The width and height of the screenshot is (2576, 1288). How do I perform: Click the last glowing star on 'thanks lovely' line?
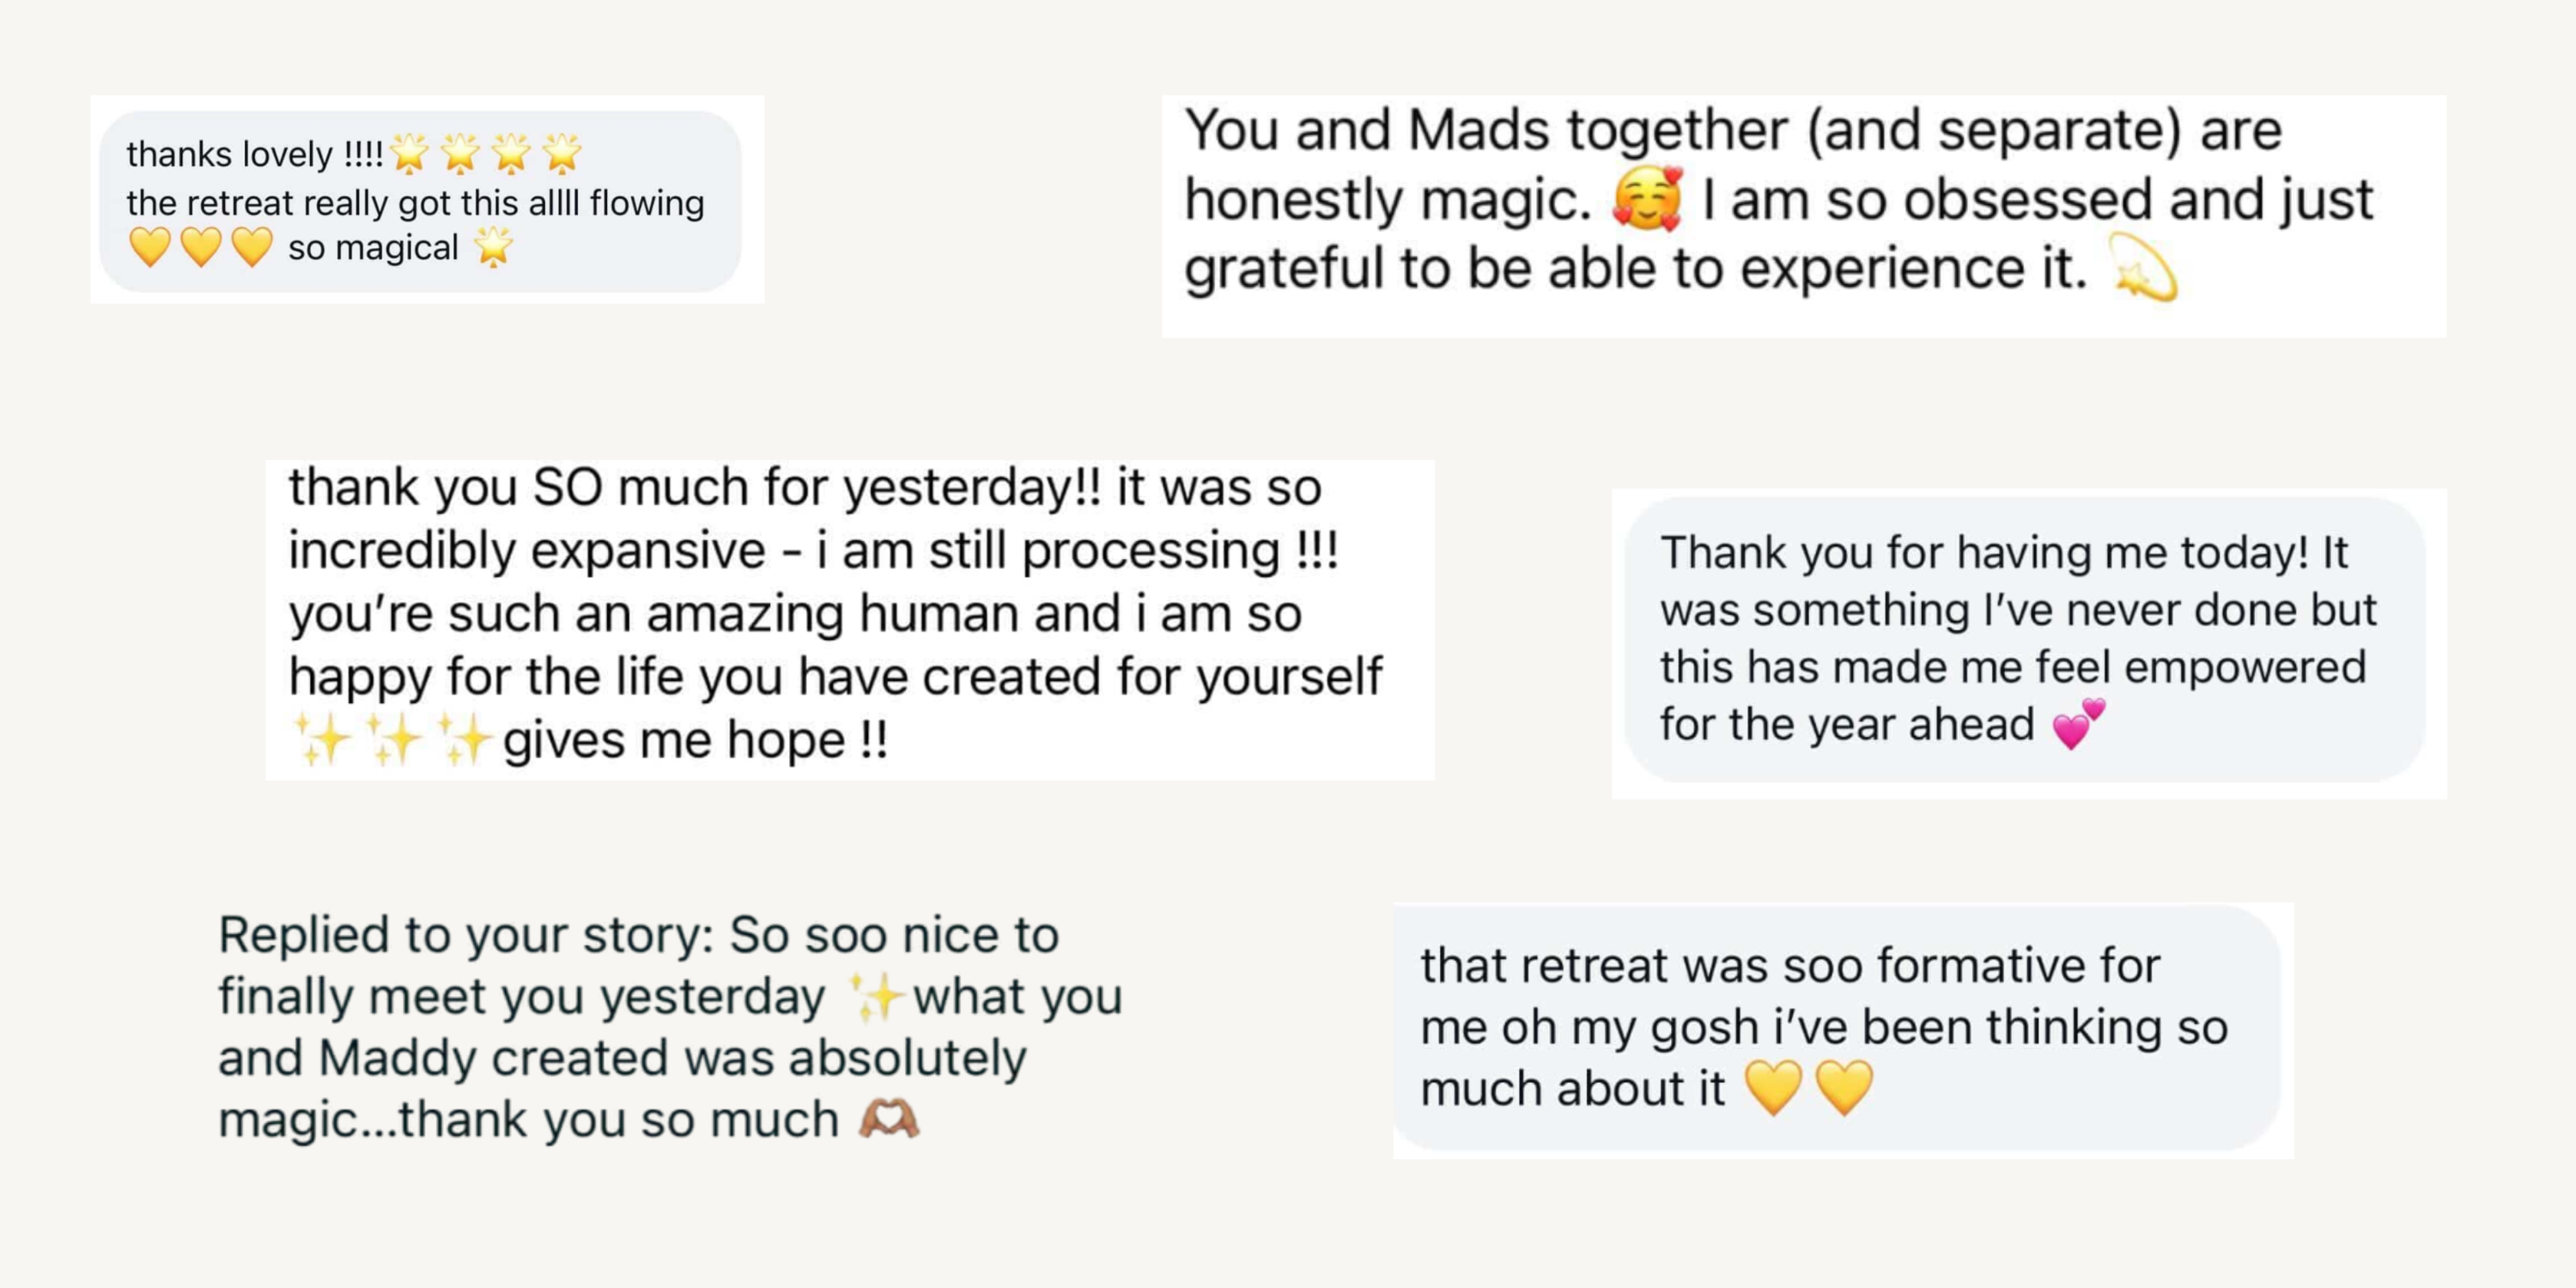562,153
